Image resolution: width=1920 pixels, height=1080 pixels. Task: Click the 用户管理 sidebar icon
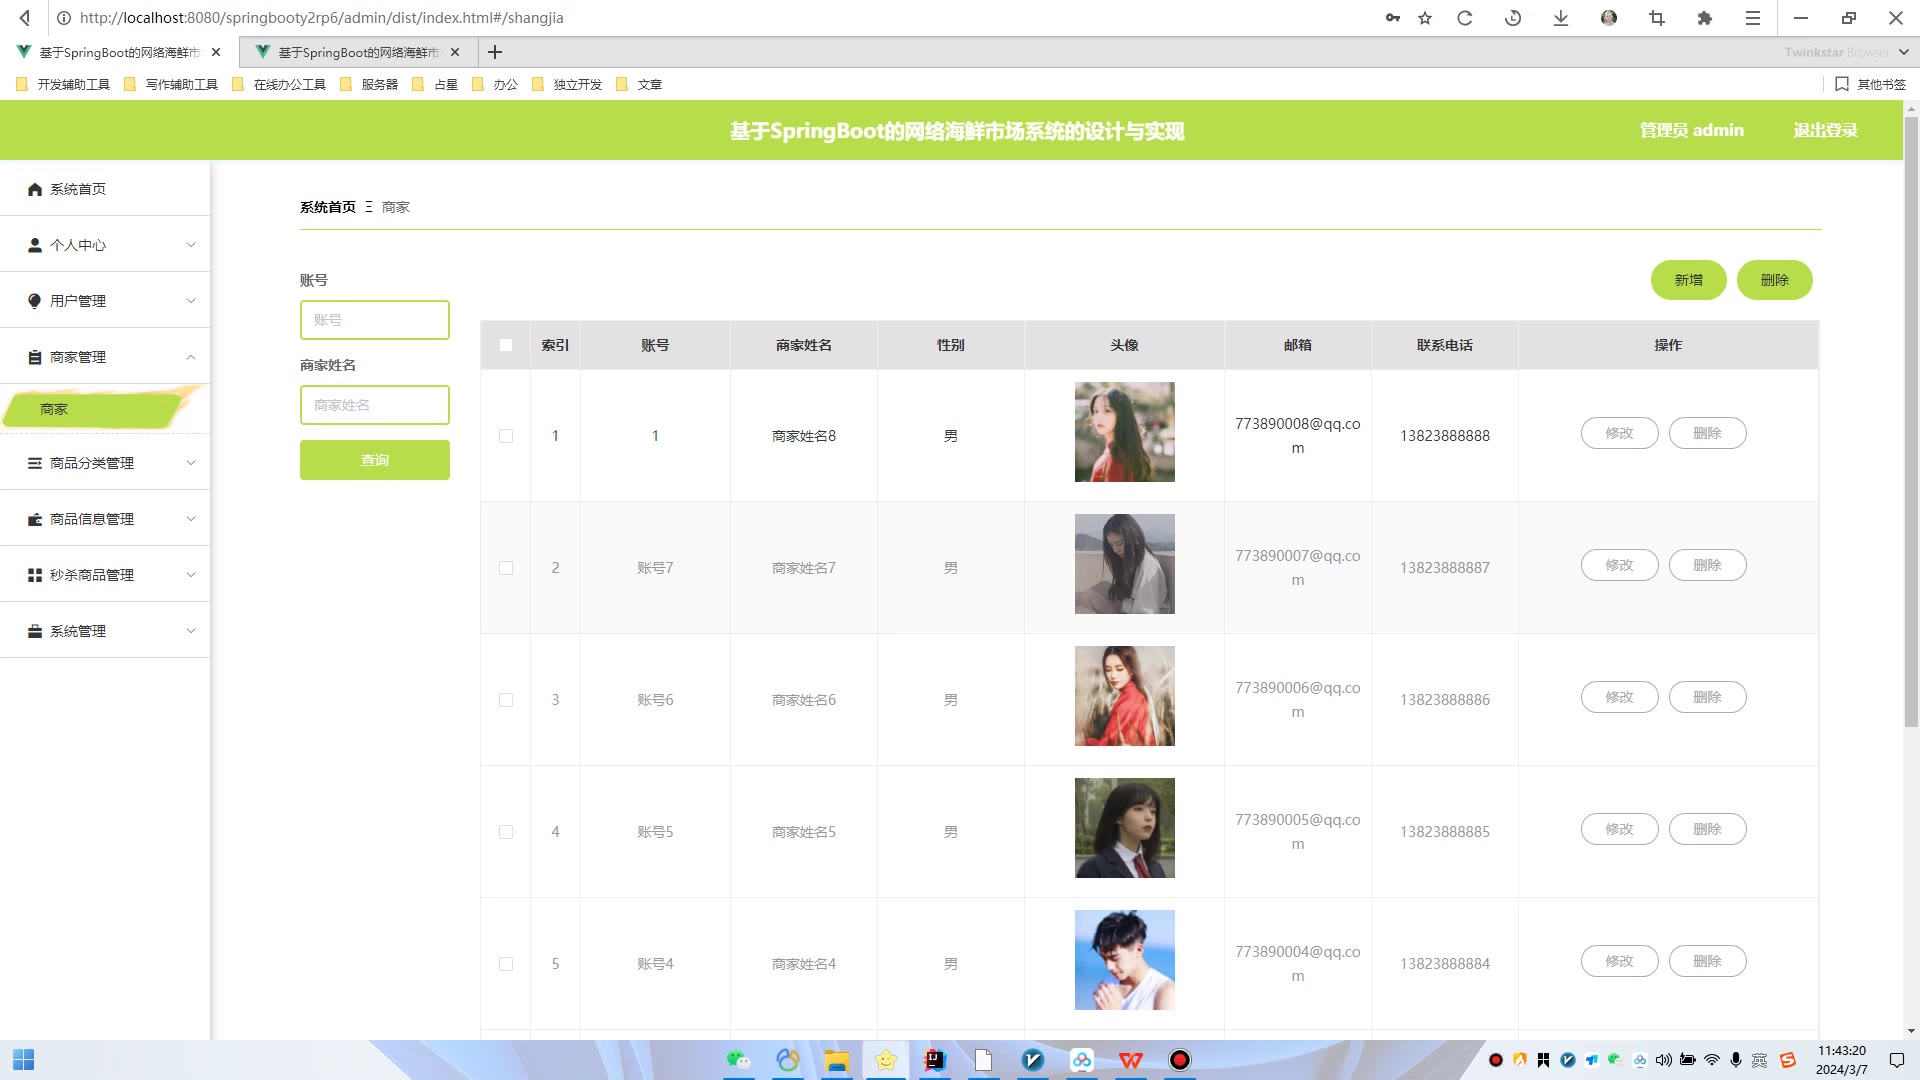coord(35,301)
